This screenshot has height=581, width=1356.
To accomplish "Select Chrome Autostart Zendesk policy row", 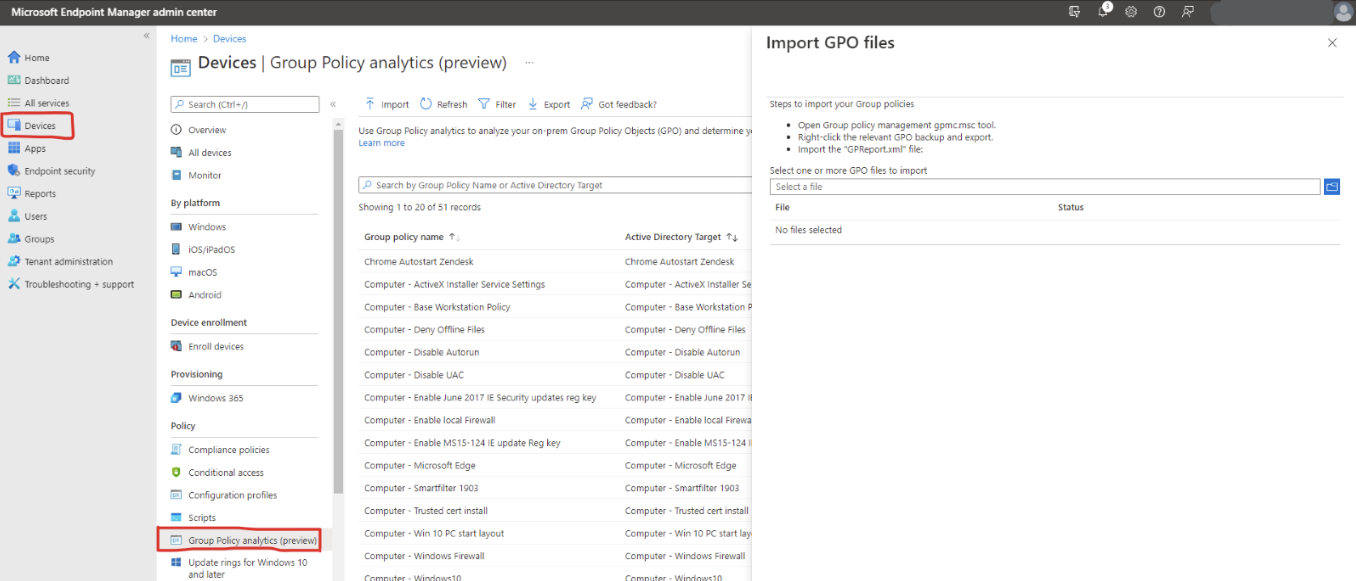I will (555, 262).
